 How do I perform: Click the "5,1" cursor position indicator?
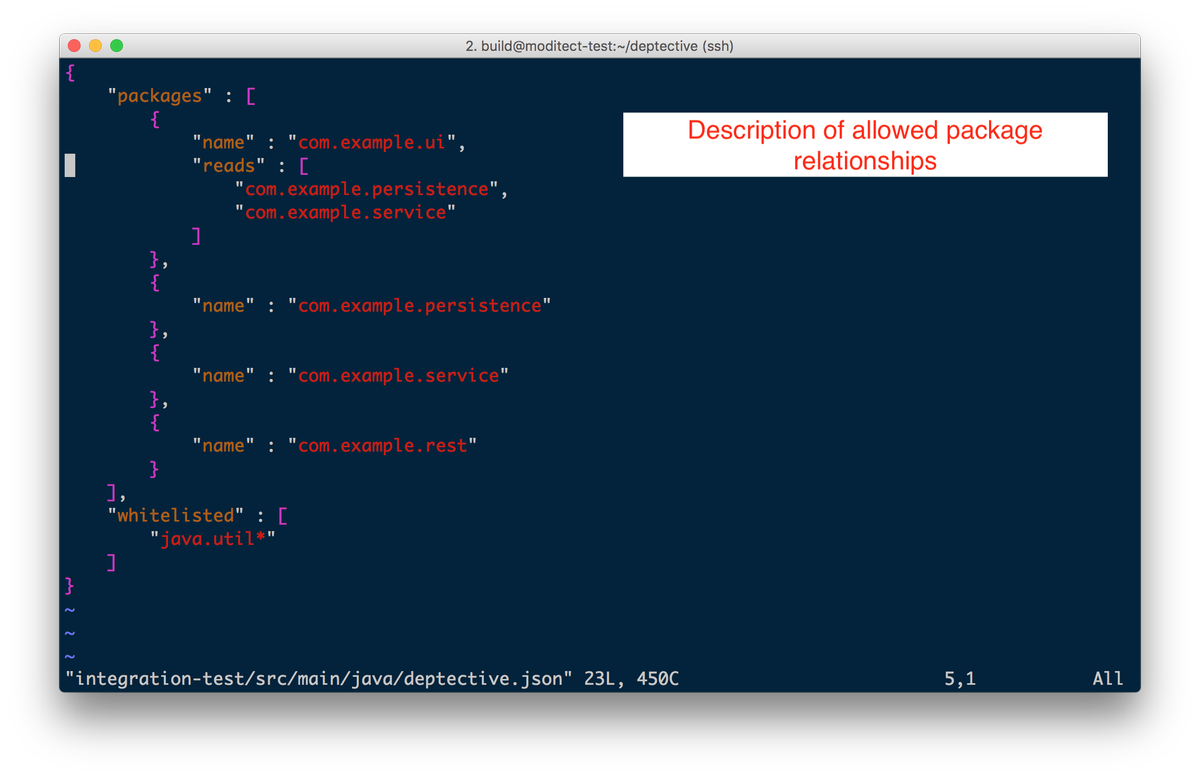click(x=960, y=678)
